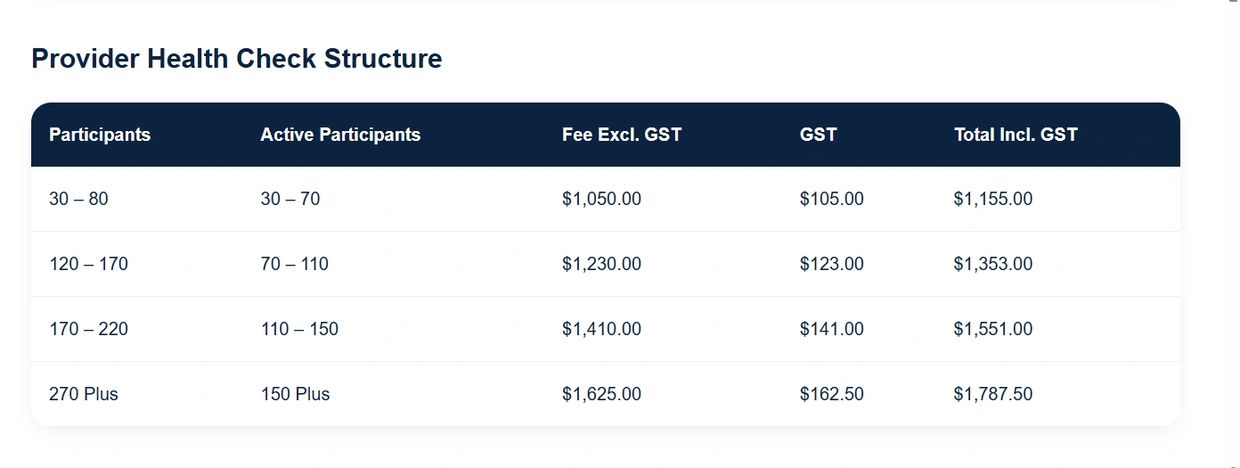
Task: Select the 30 – 70 active participants cell
Action: pos(290,199)
